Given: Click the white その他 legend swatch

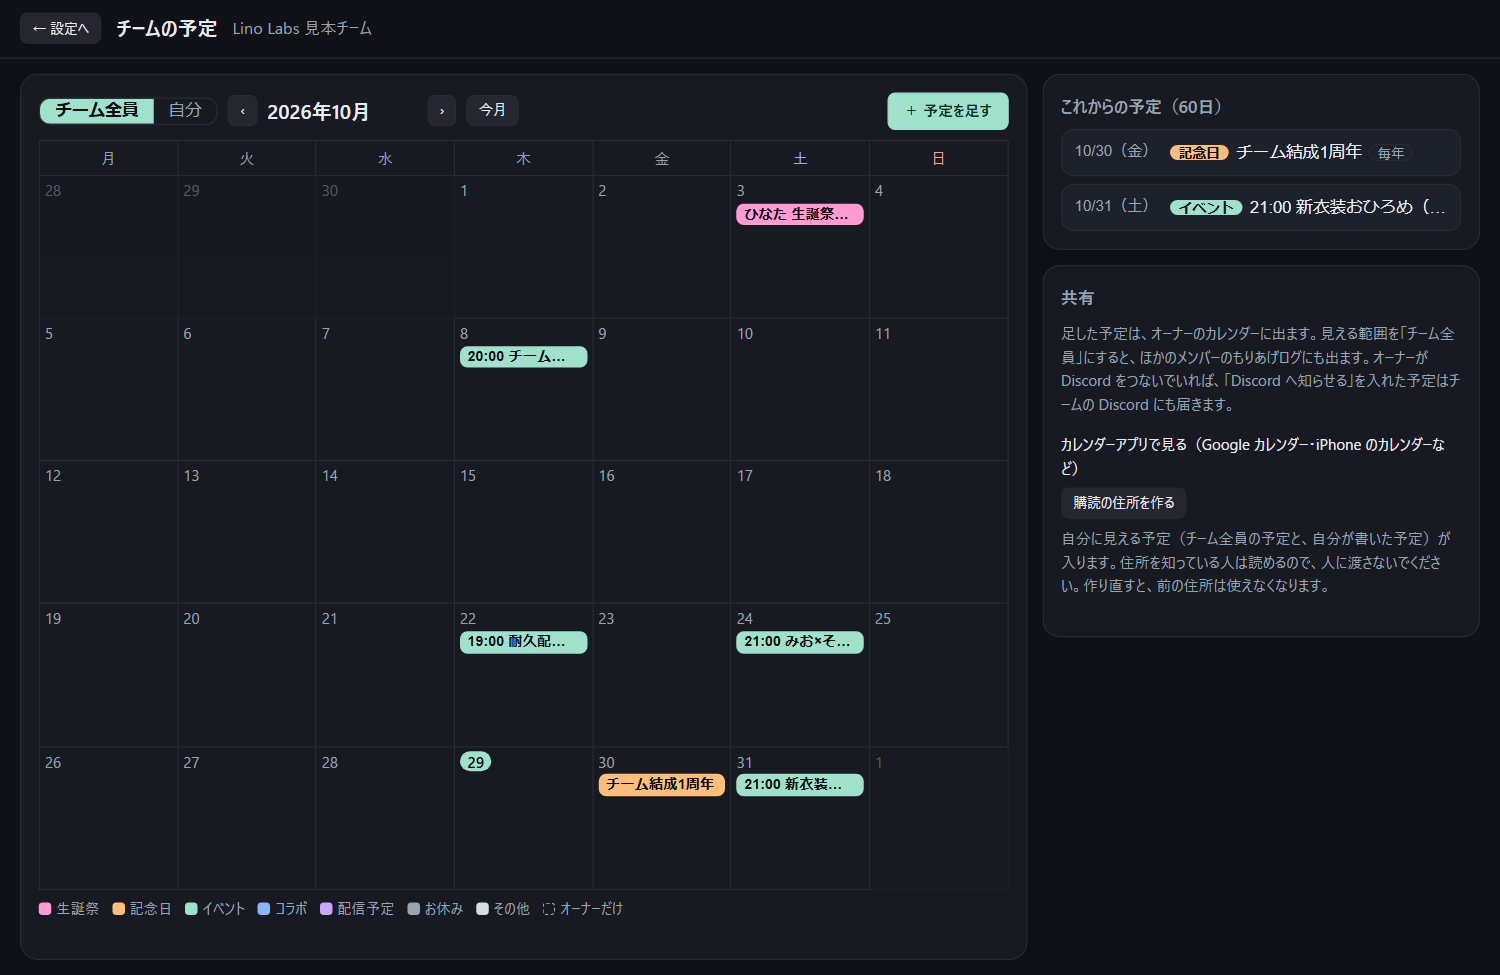Looking at the screenshot, I should [x=482, y=909].
